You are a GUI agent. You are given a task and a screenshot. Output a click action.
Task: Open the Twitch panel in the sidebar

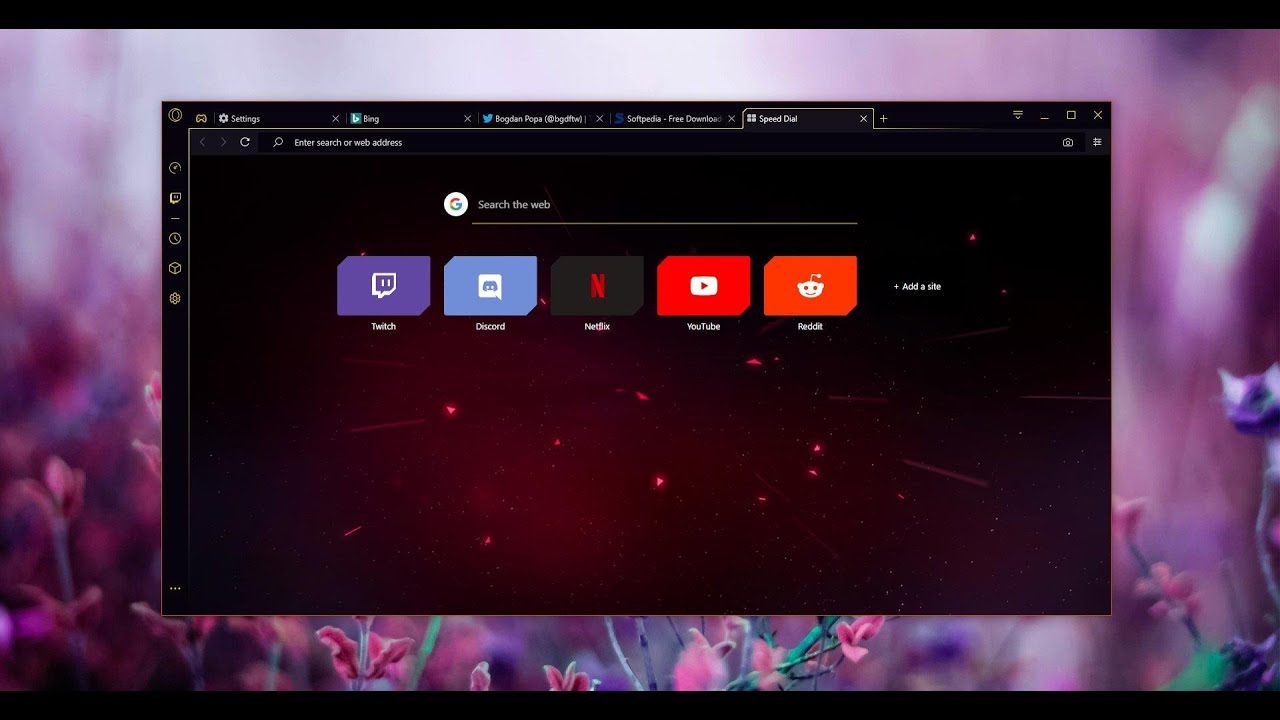[175, 198]
